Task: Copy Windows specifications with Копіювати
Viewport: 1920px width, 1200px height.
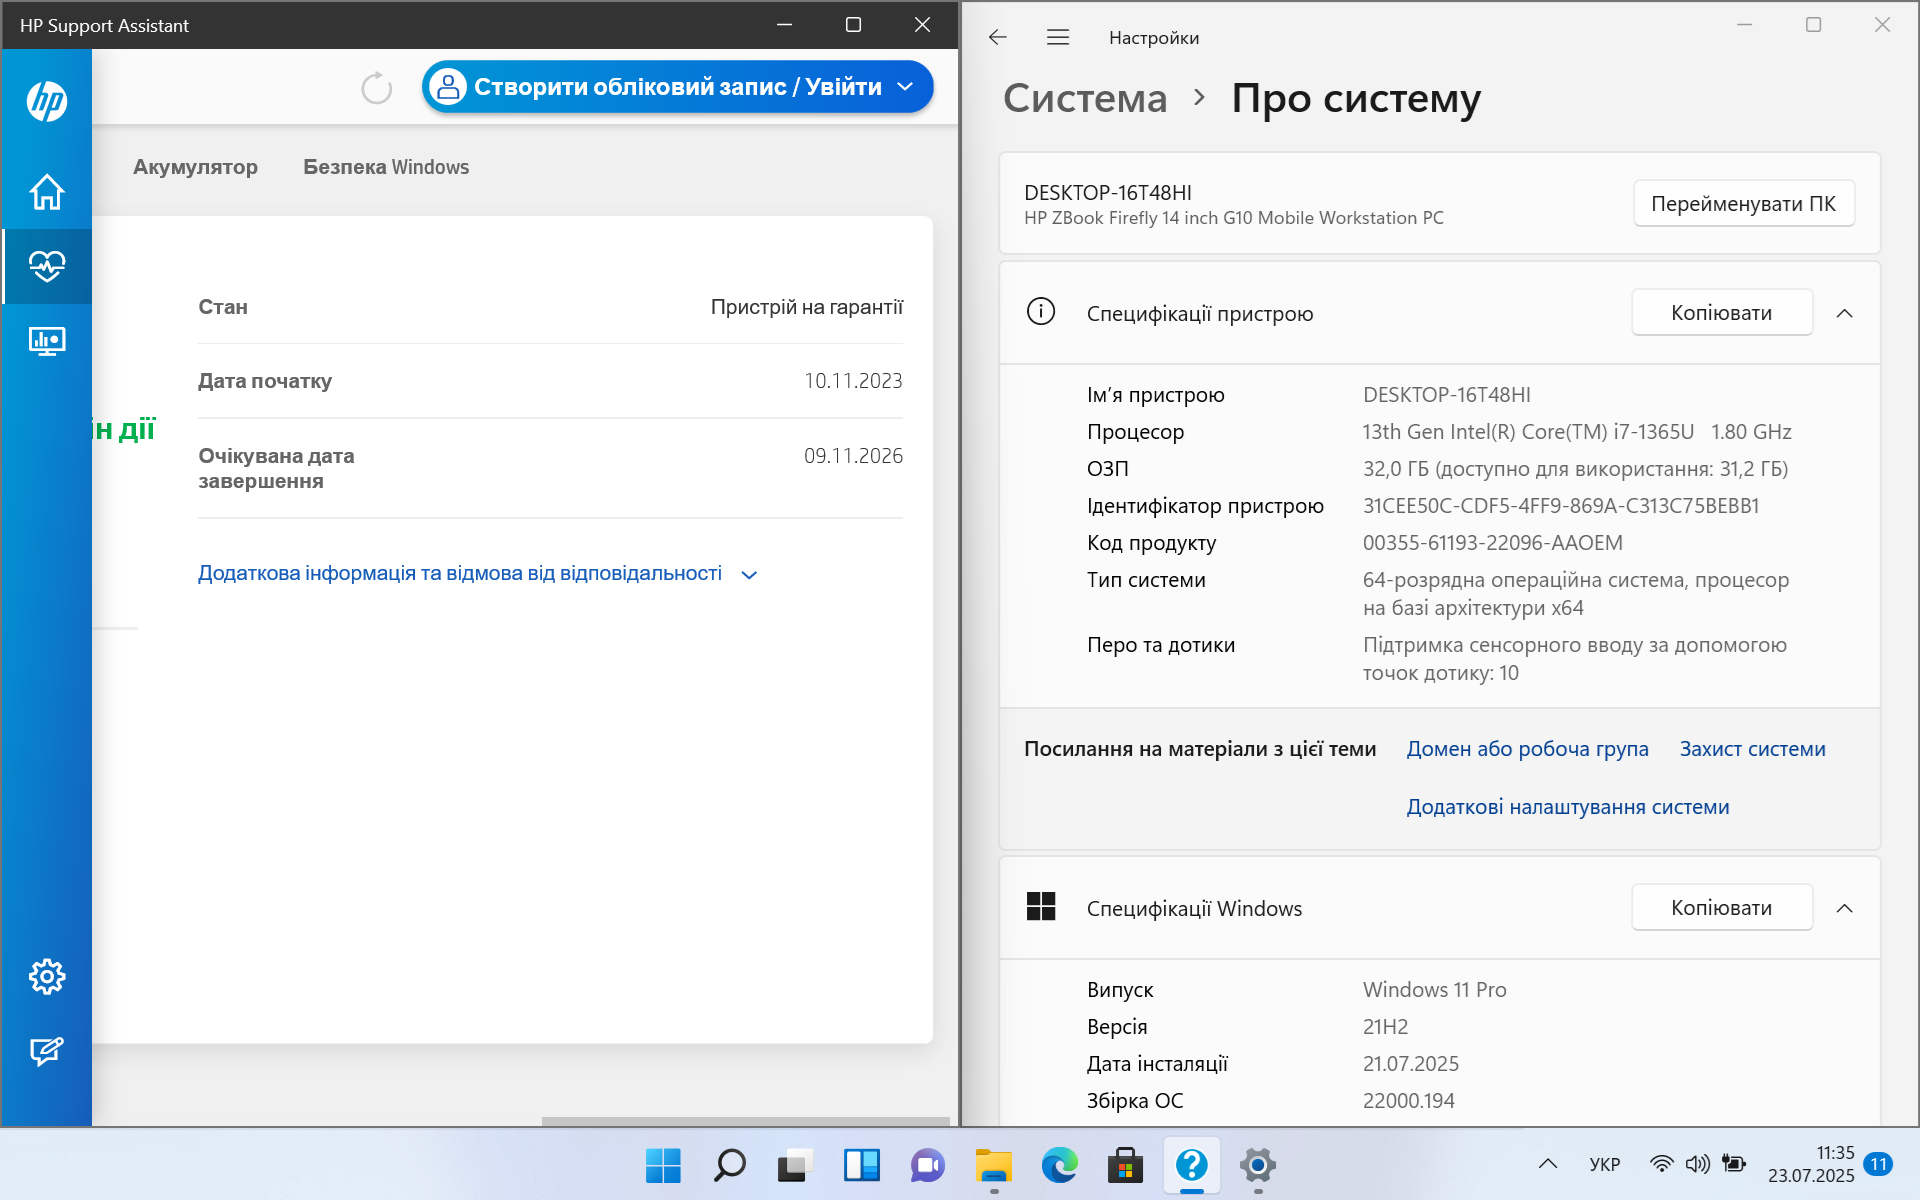Action: pos(1722,908)
